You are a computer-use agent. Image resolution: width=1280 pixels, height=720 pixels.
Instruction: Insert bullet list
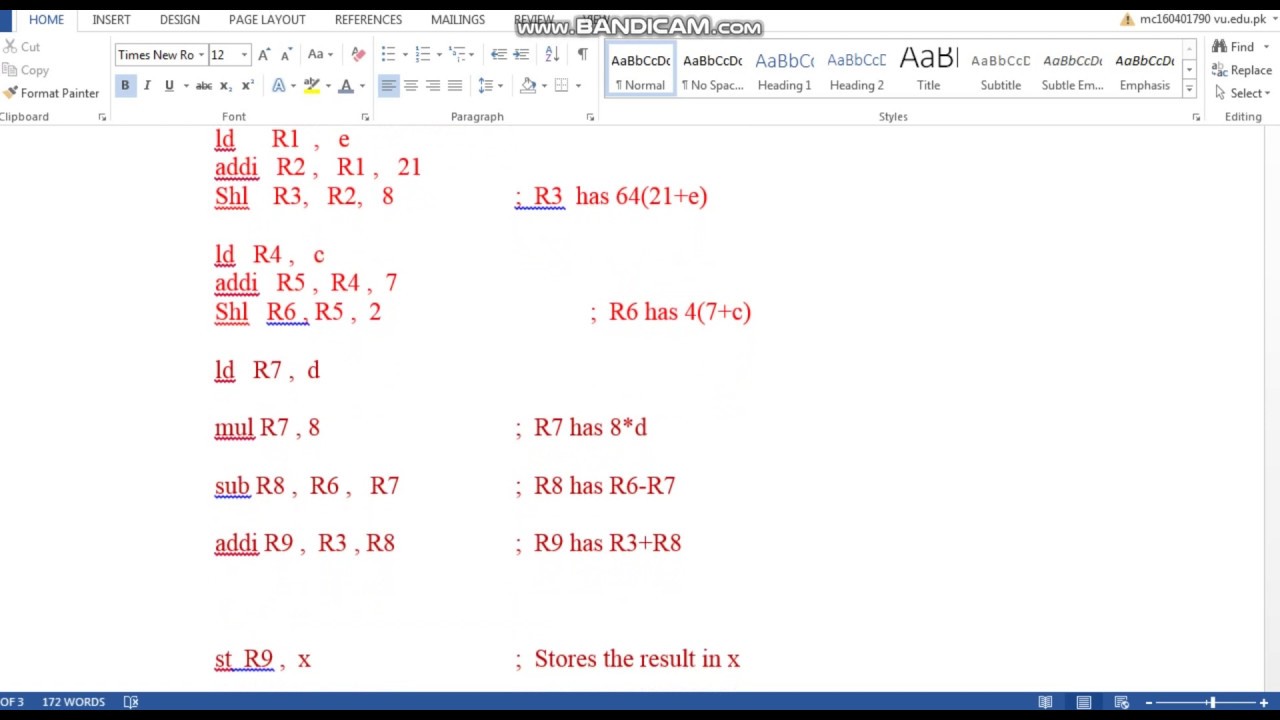pyautogui.click(x=388, y=54)
